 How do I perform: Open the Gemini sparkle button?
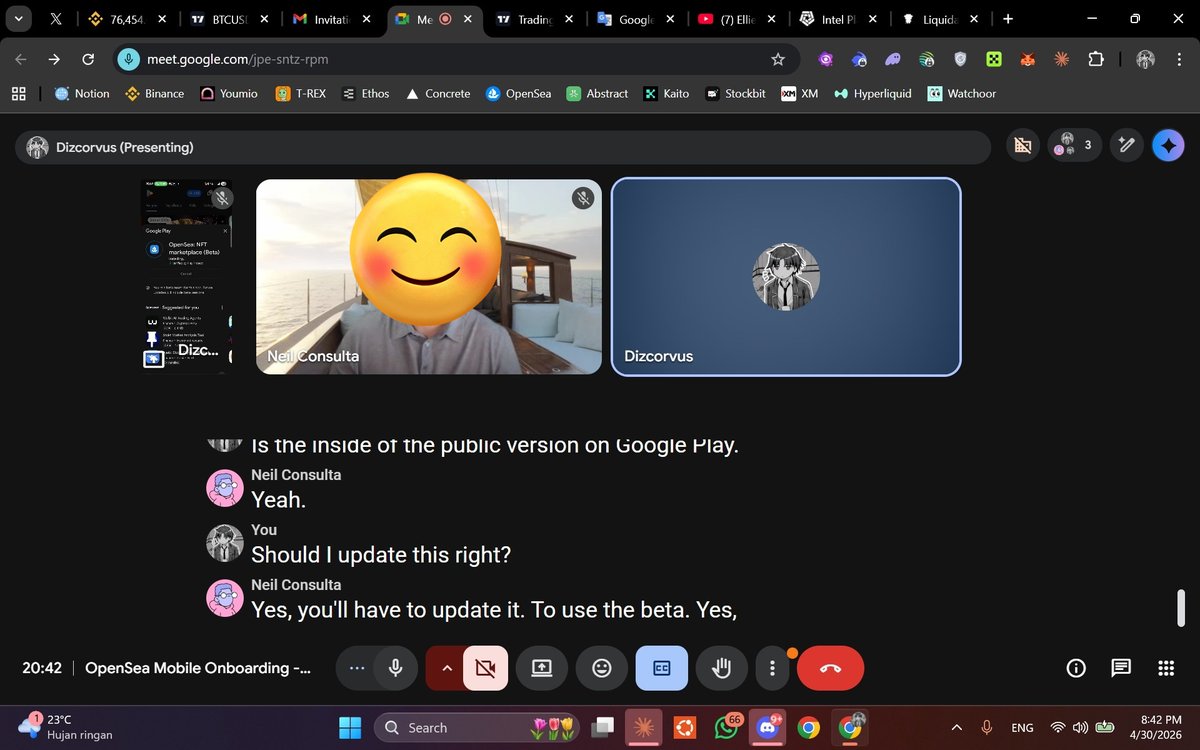tap(1168, 146)
